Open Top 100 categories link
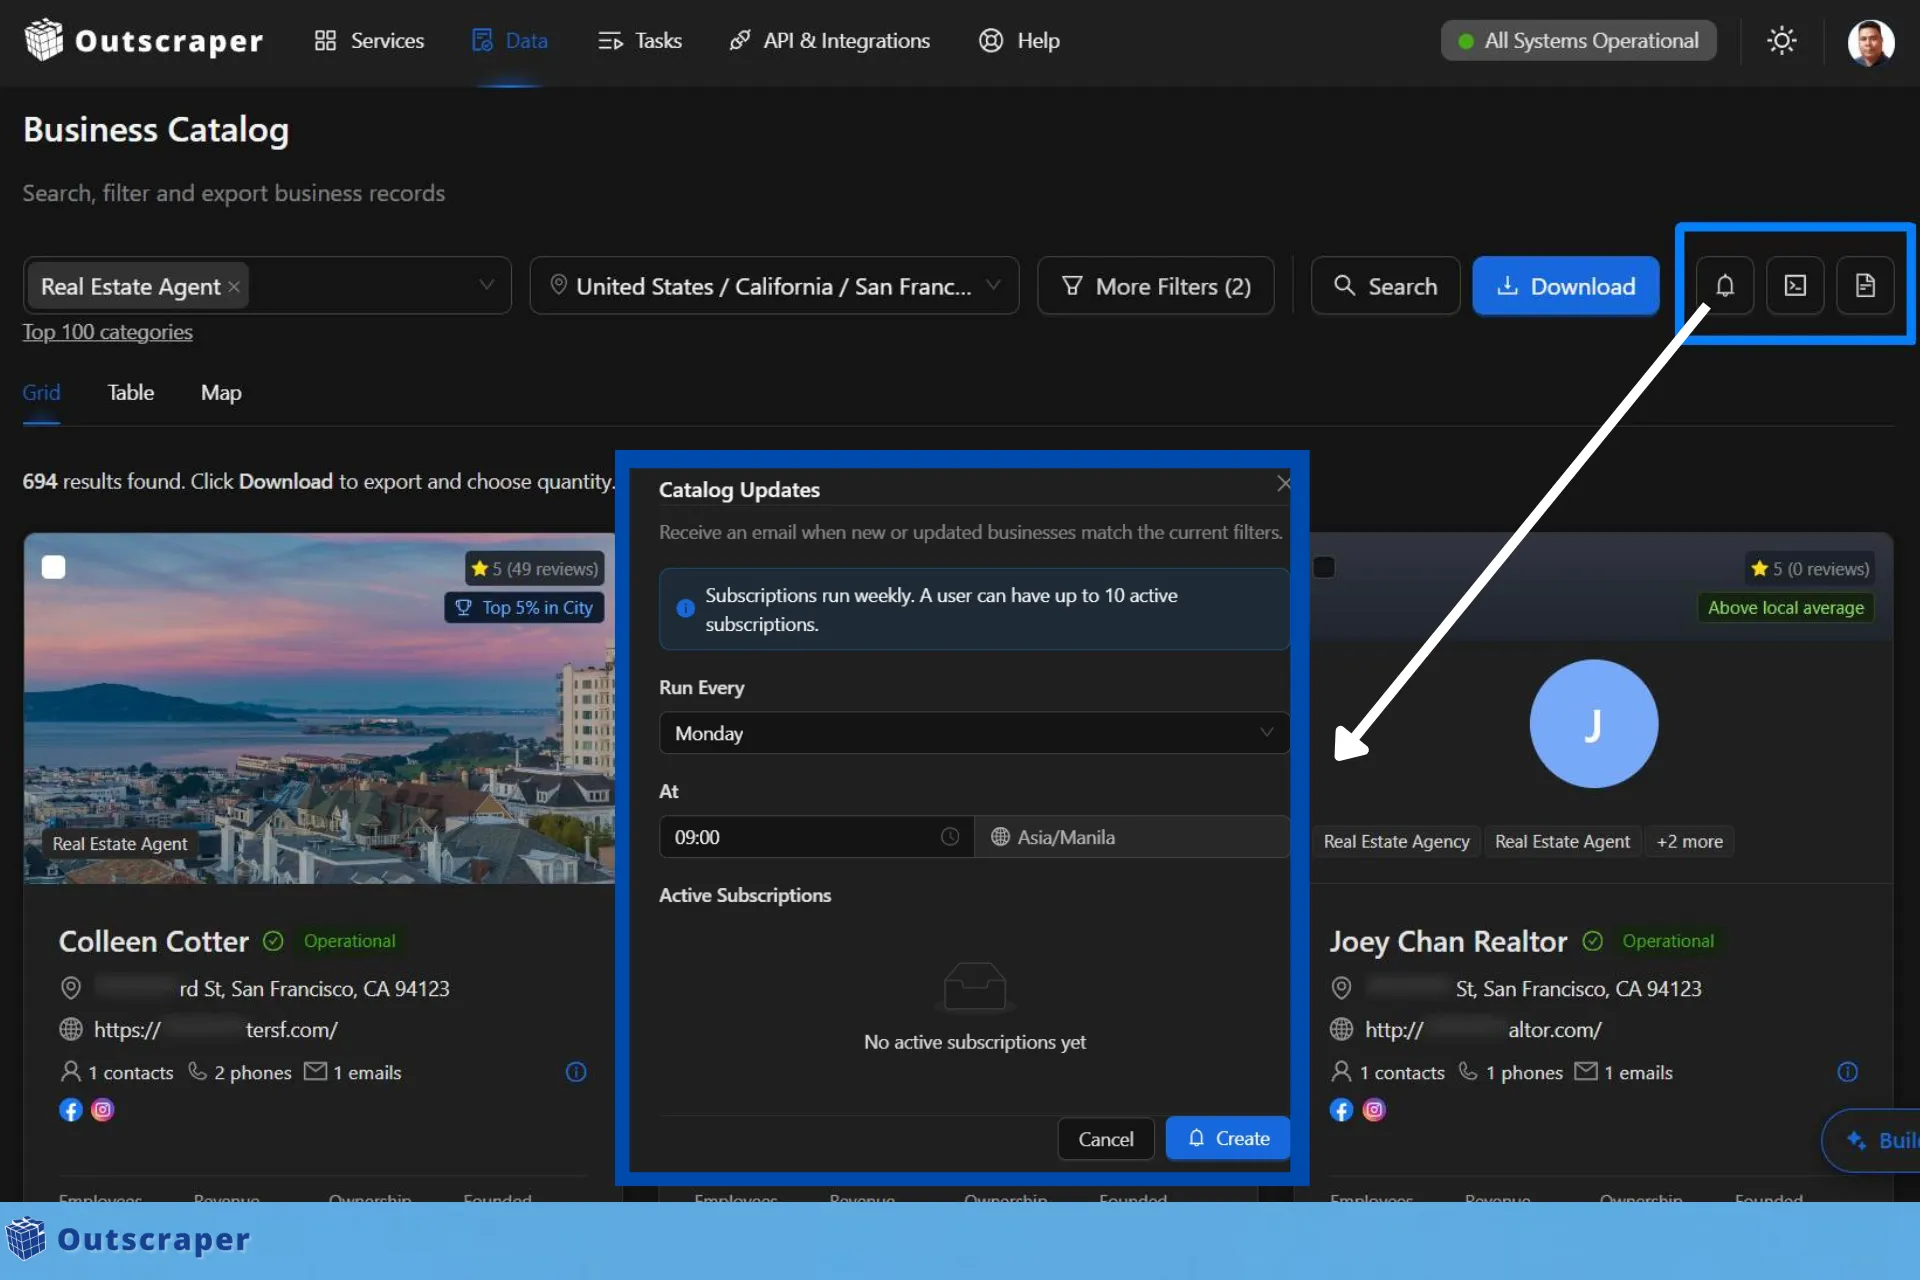 [107, 332]
